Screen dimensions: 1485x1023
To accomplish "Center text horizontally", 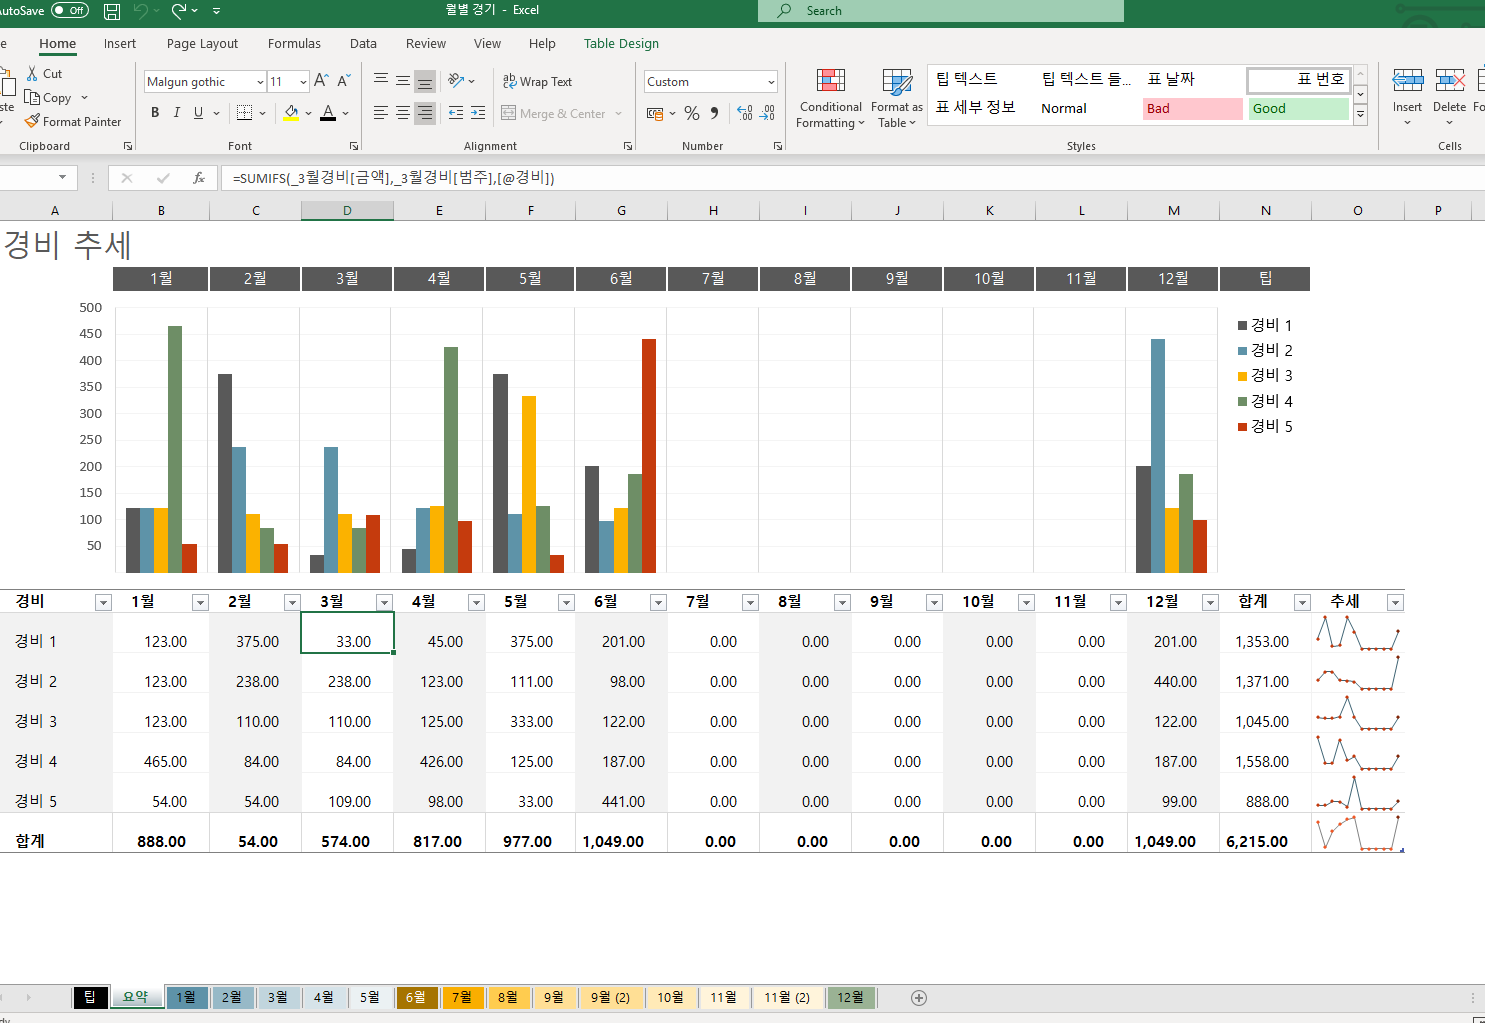I will click(x=403, y=113).
